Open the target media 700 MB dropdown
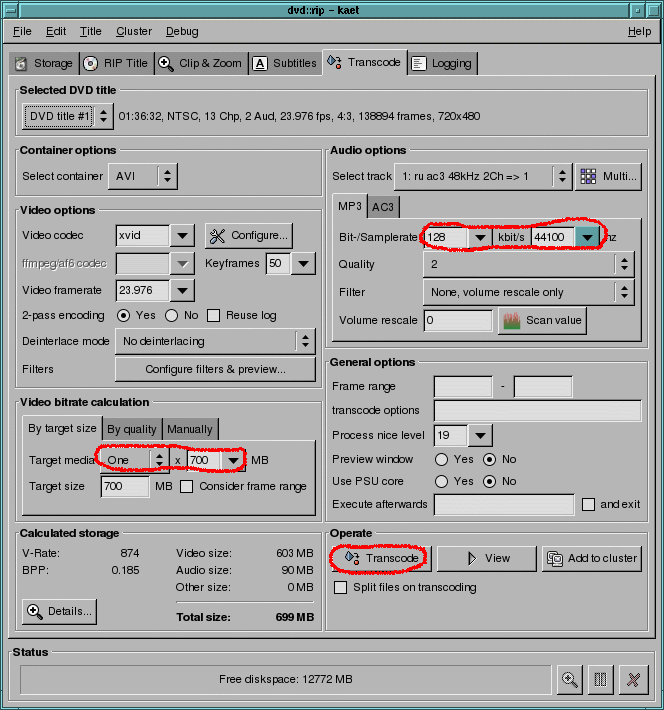 point(233,461)
